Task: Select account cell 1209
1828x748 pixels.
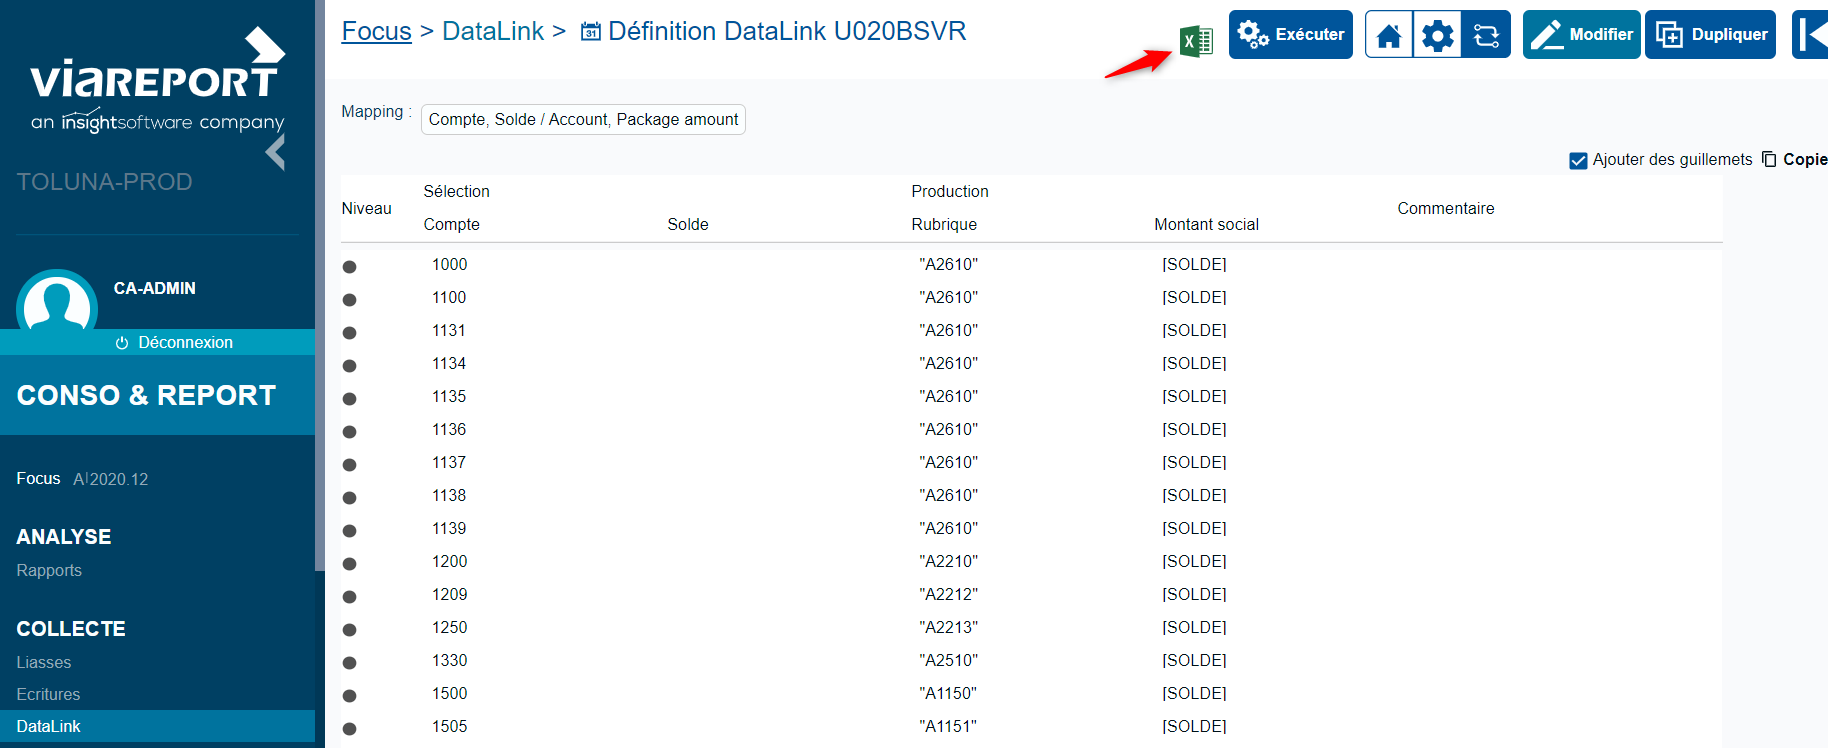Action: (450, 594)
